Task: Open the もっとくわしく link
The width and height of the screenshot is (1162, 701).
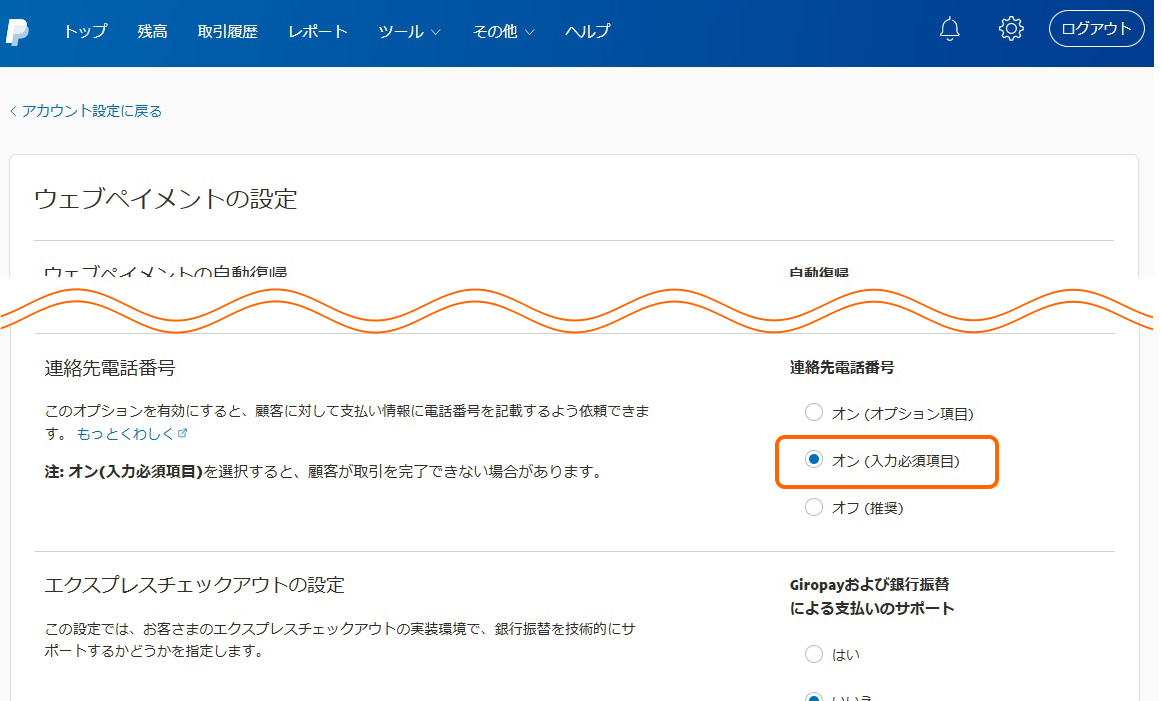Action: (125, 434)
